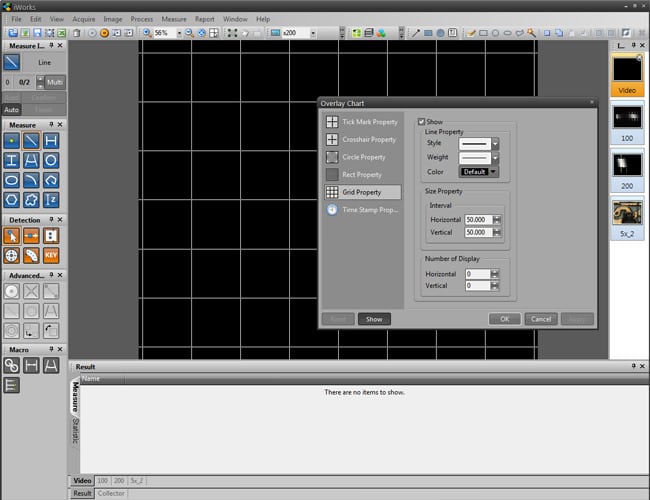Open the x200 magnification dropdown

[313, 33]
